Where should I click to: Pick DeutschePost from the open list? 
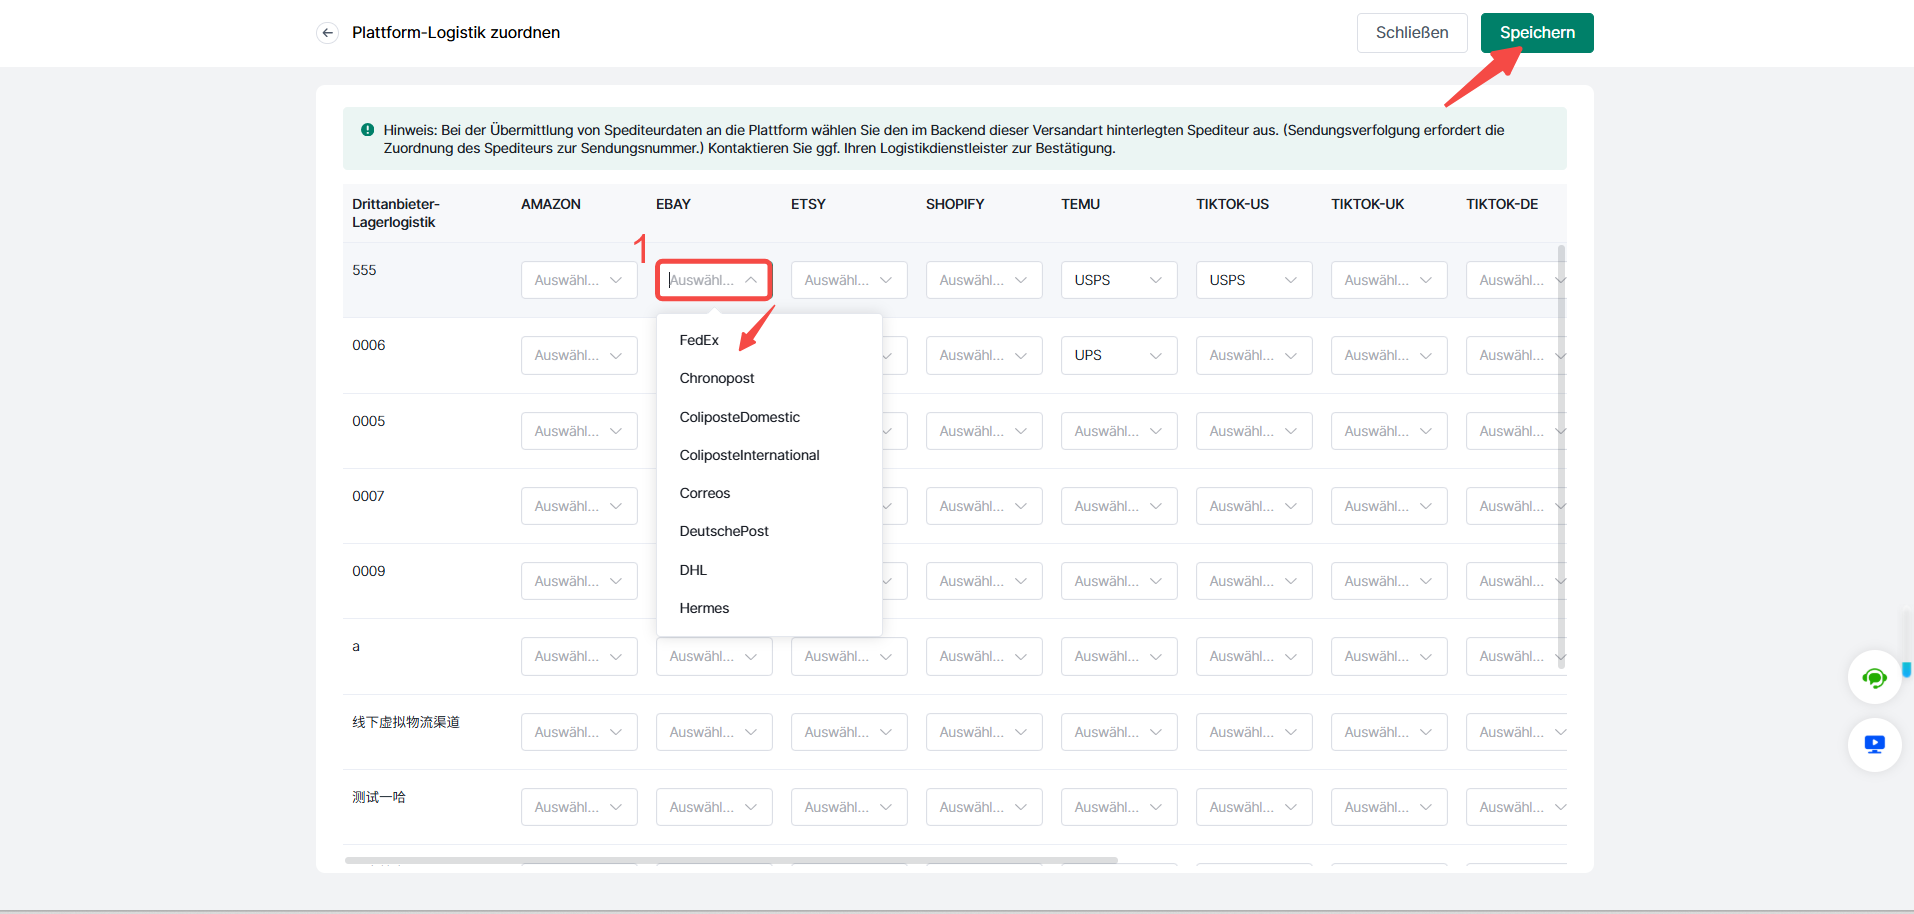coord(724,531)
